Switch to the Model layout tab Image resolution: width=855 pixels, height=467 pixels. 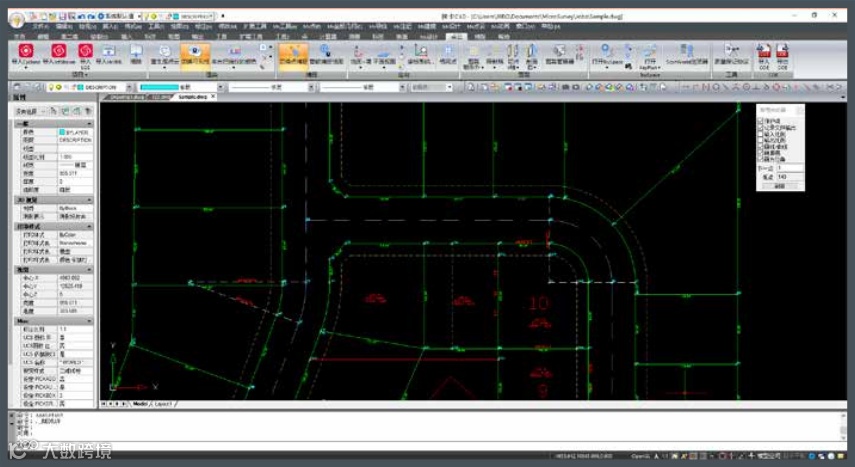140,404
